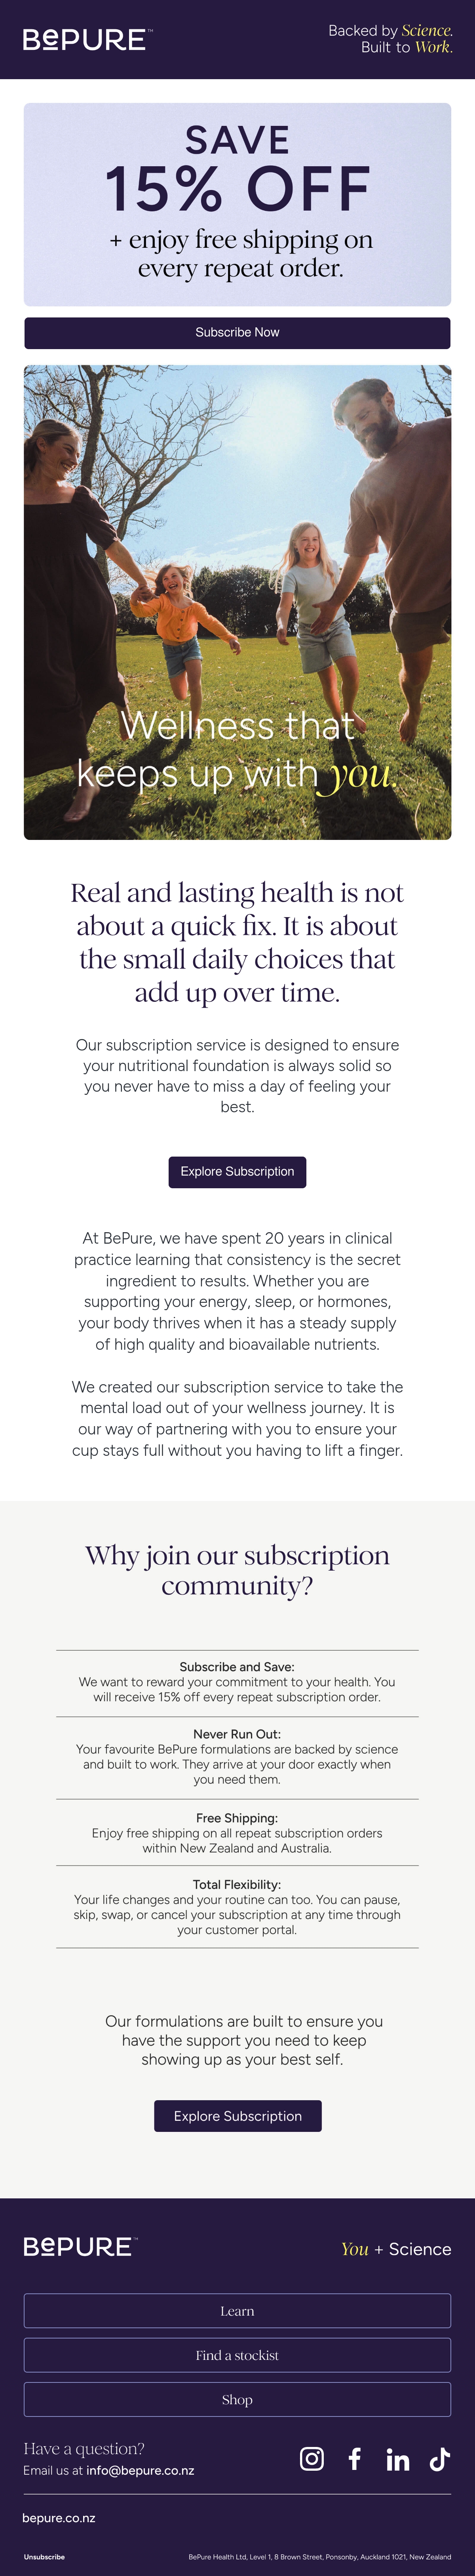
Task: Click the first Explore Subscription button
Action: (x=237, y=1172)
